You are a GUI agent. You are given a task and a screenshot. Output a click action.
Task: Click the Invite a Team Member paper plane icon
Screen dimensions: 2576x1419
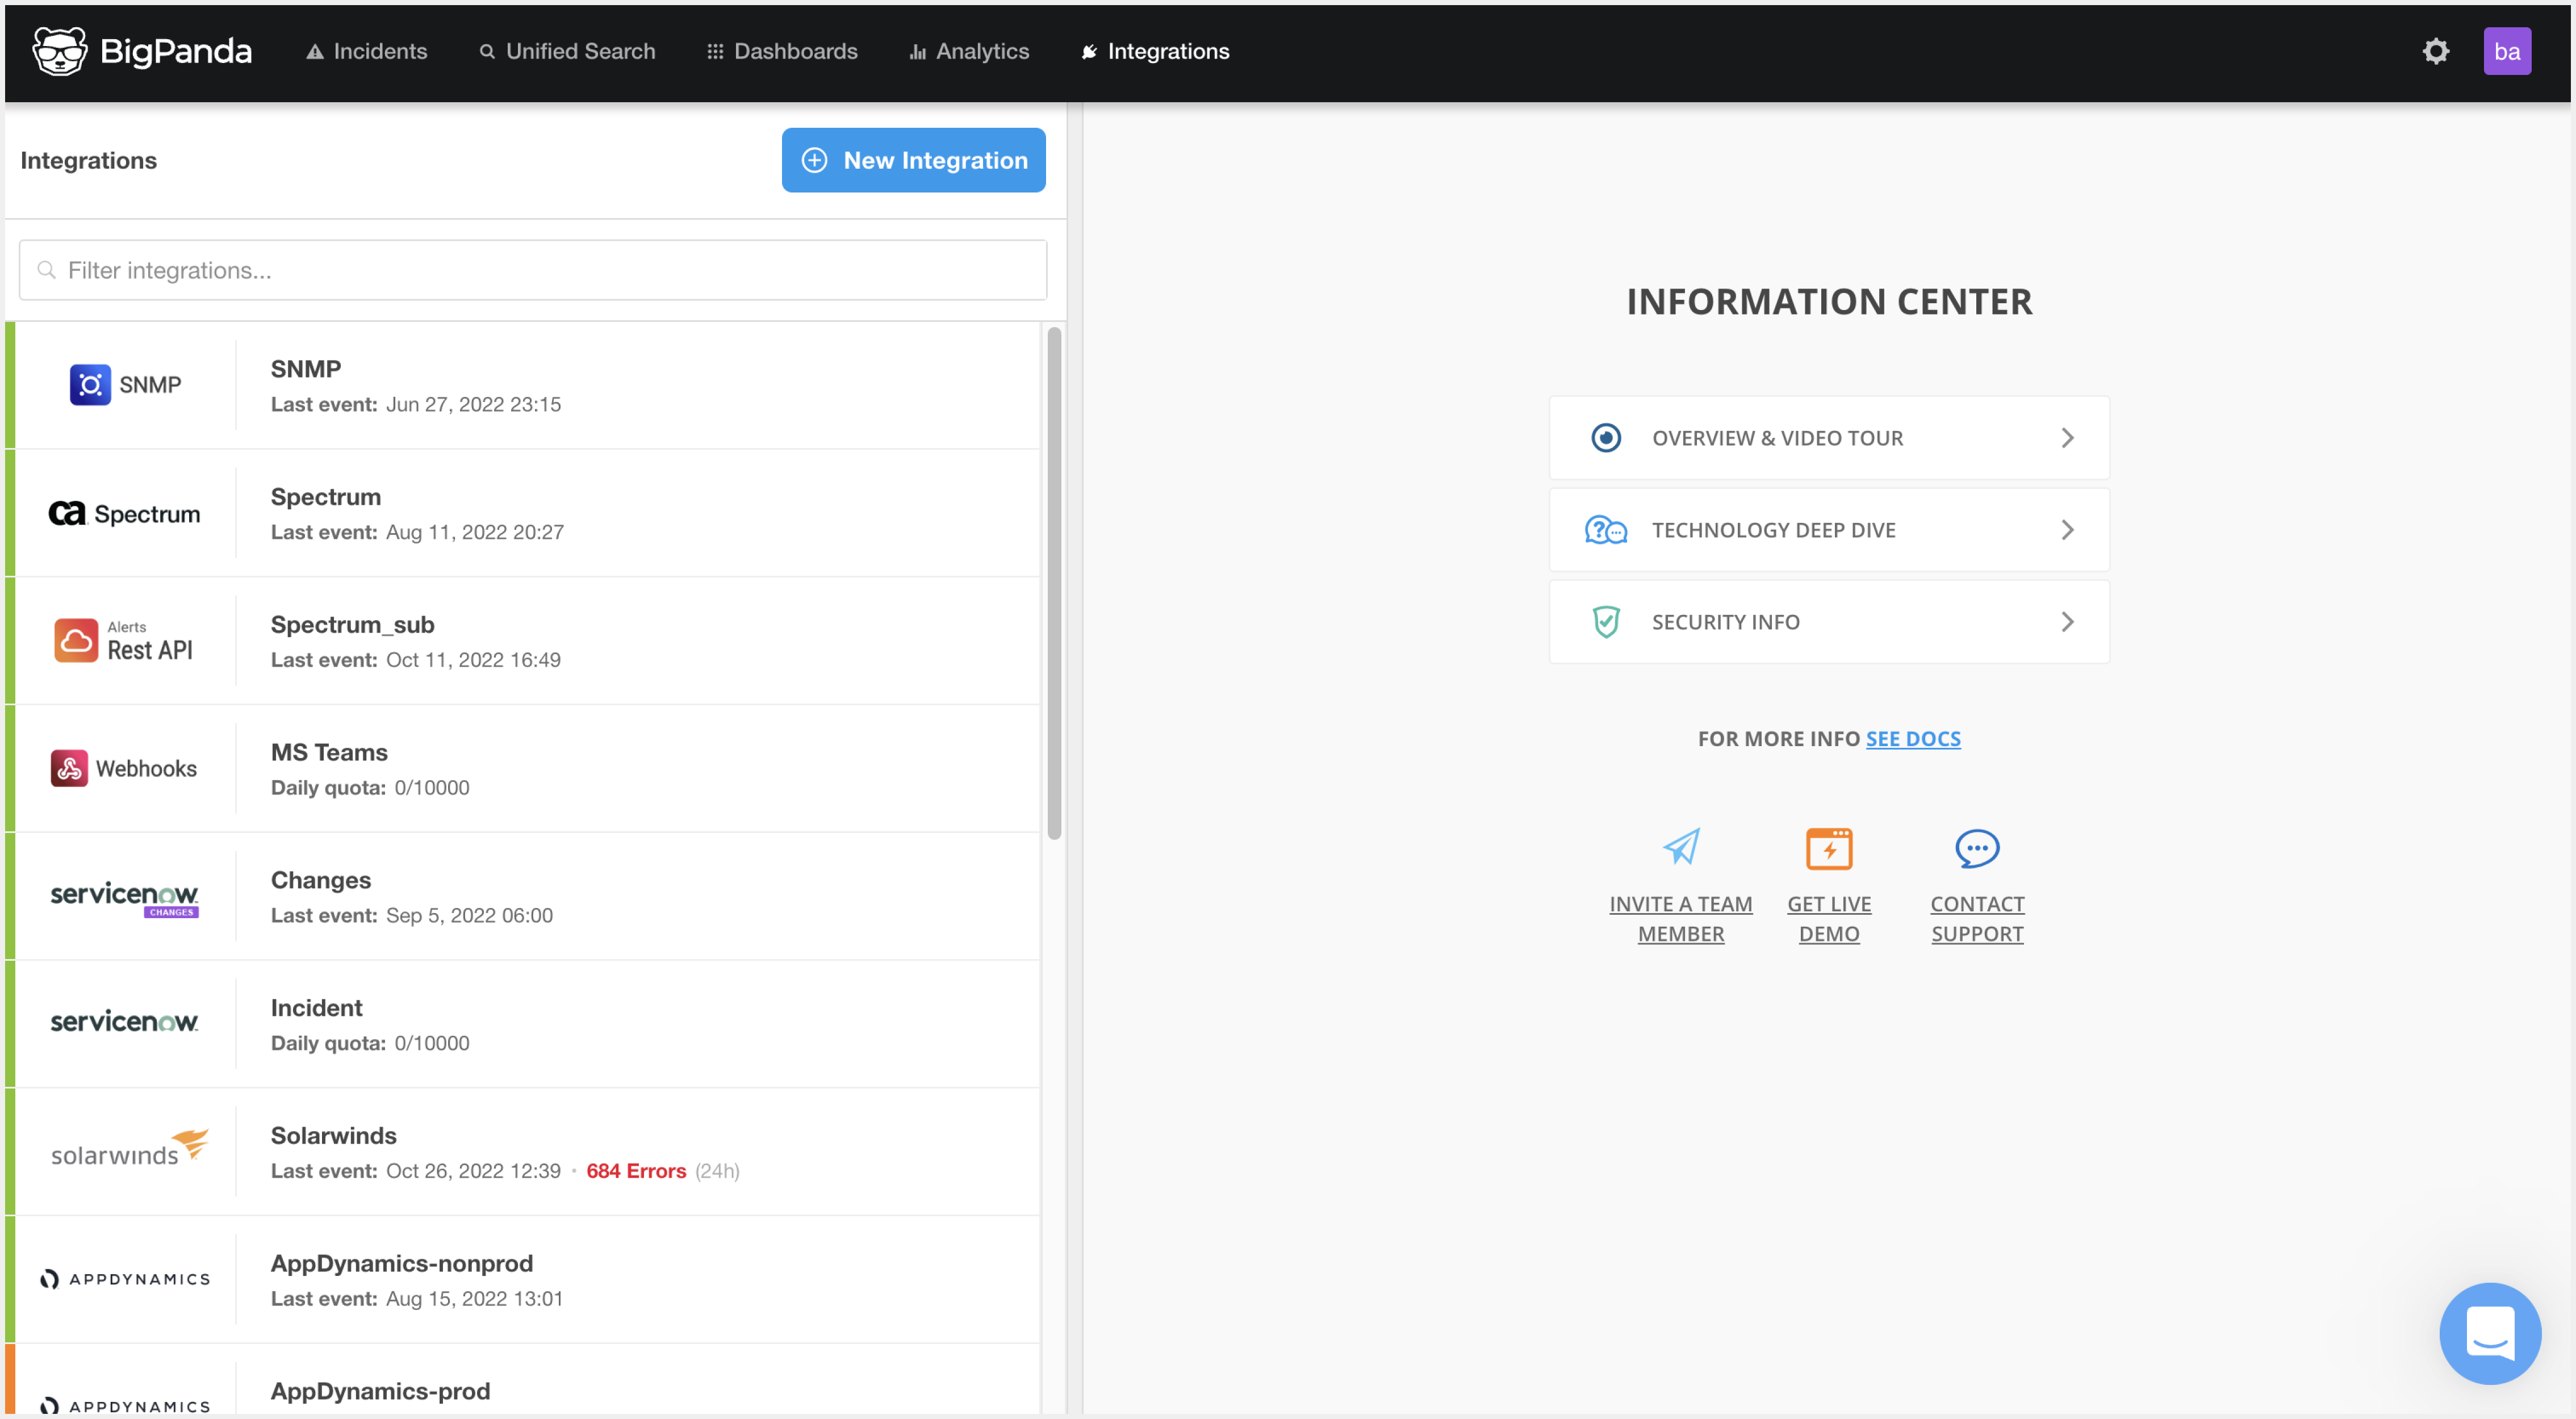(1681, 847)
